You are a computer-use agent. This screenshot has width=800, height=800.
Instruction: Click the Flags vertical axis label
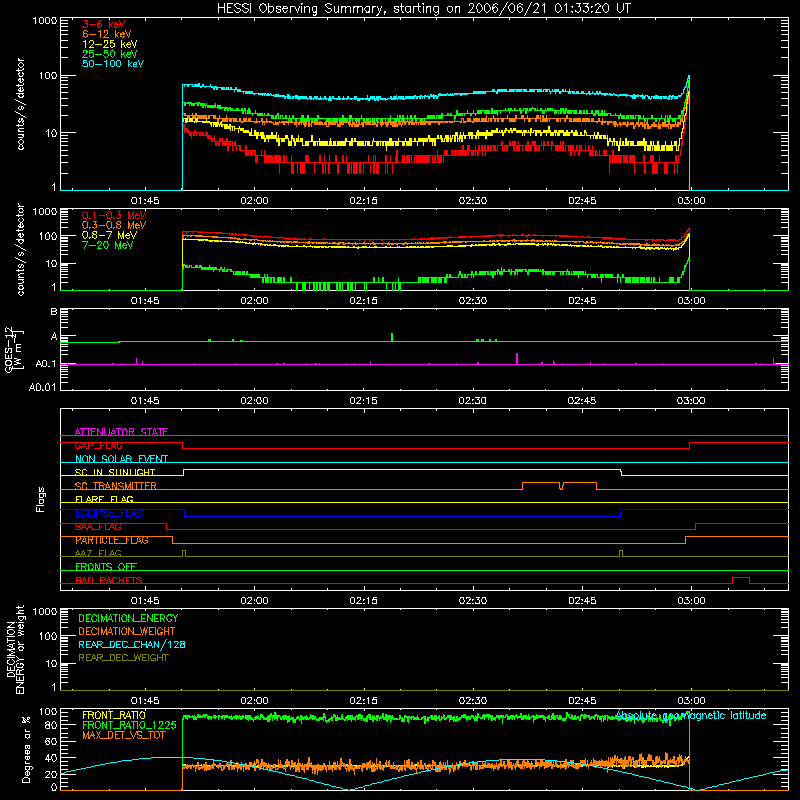tap(41, 499)
